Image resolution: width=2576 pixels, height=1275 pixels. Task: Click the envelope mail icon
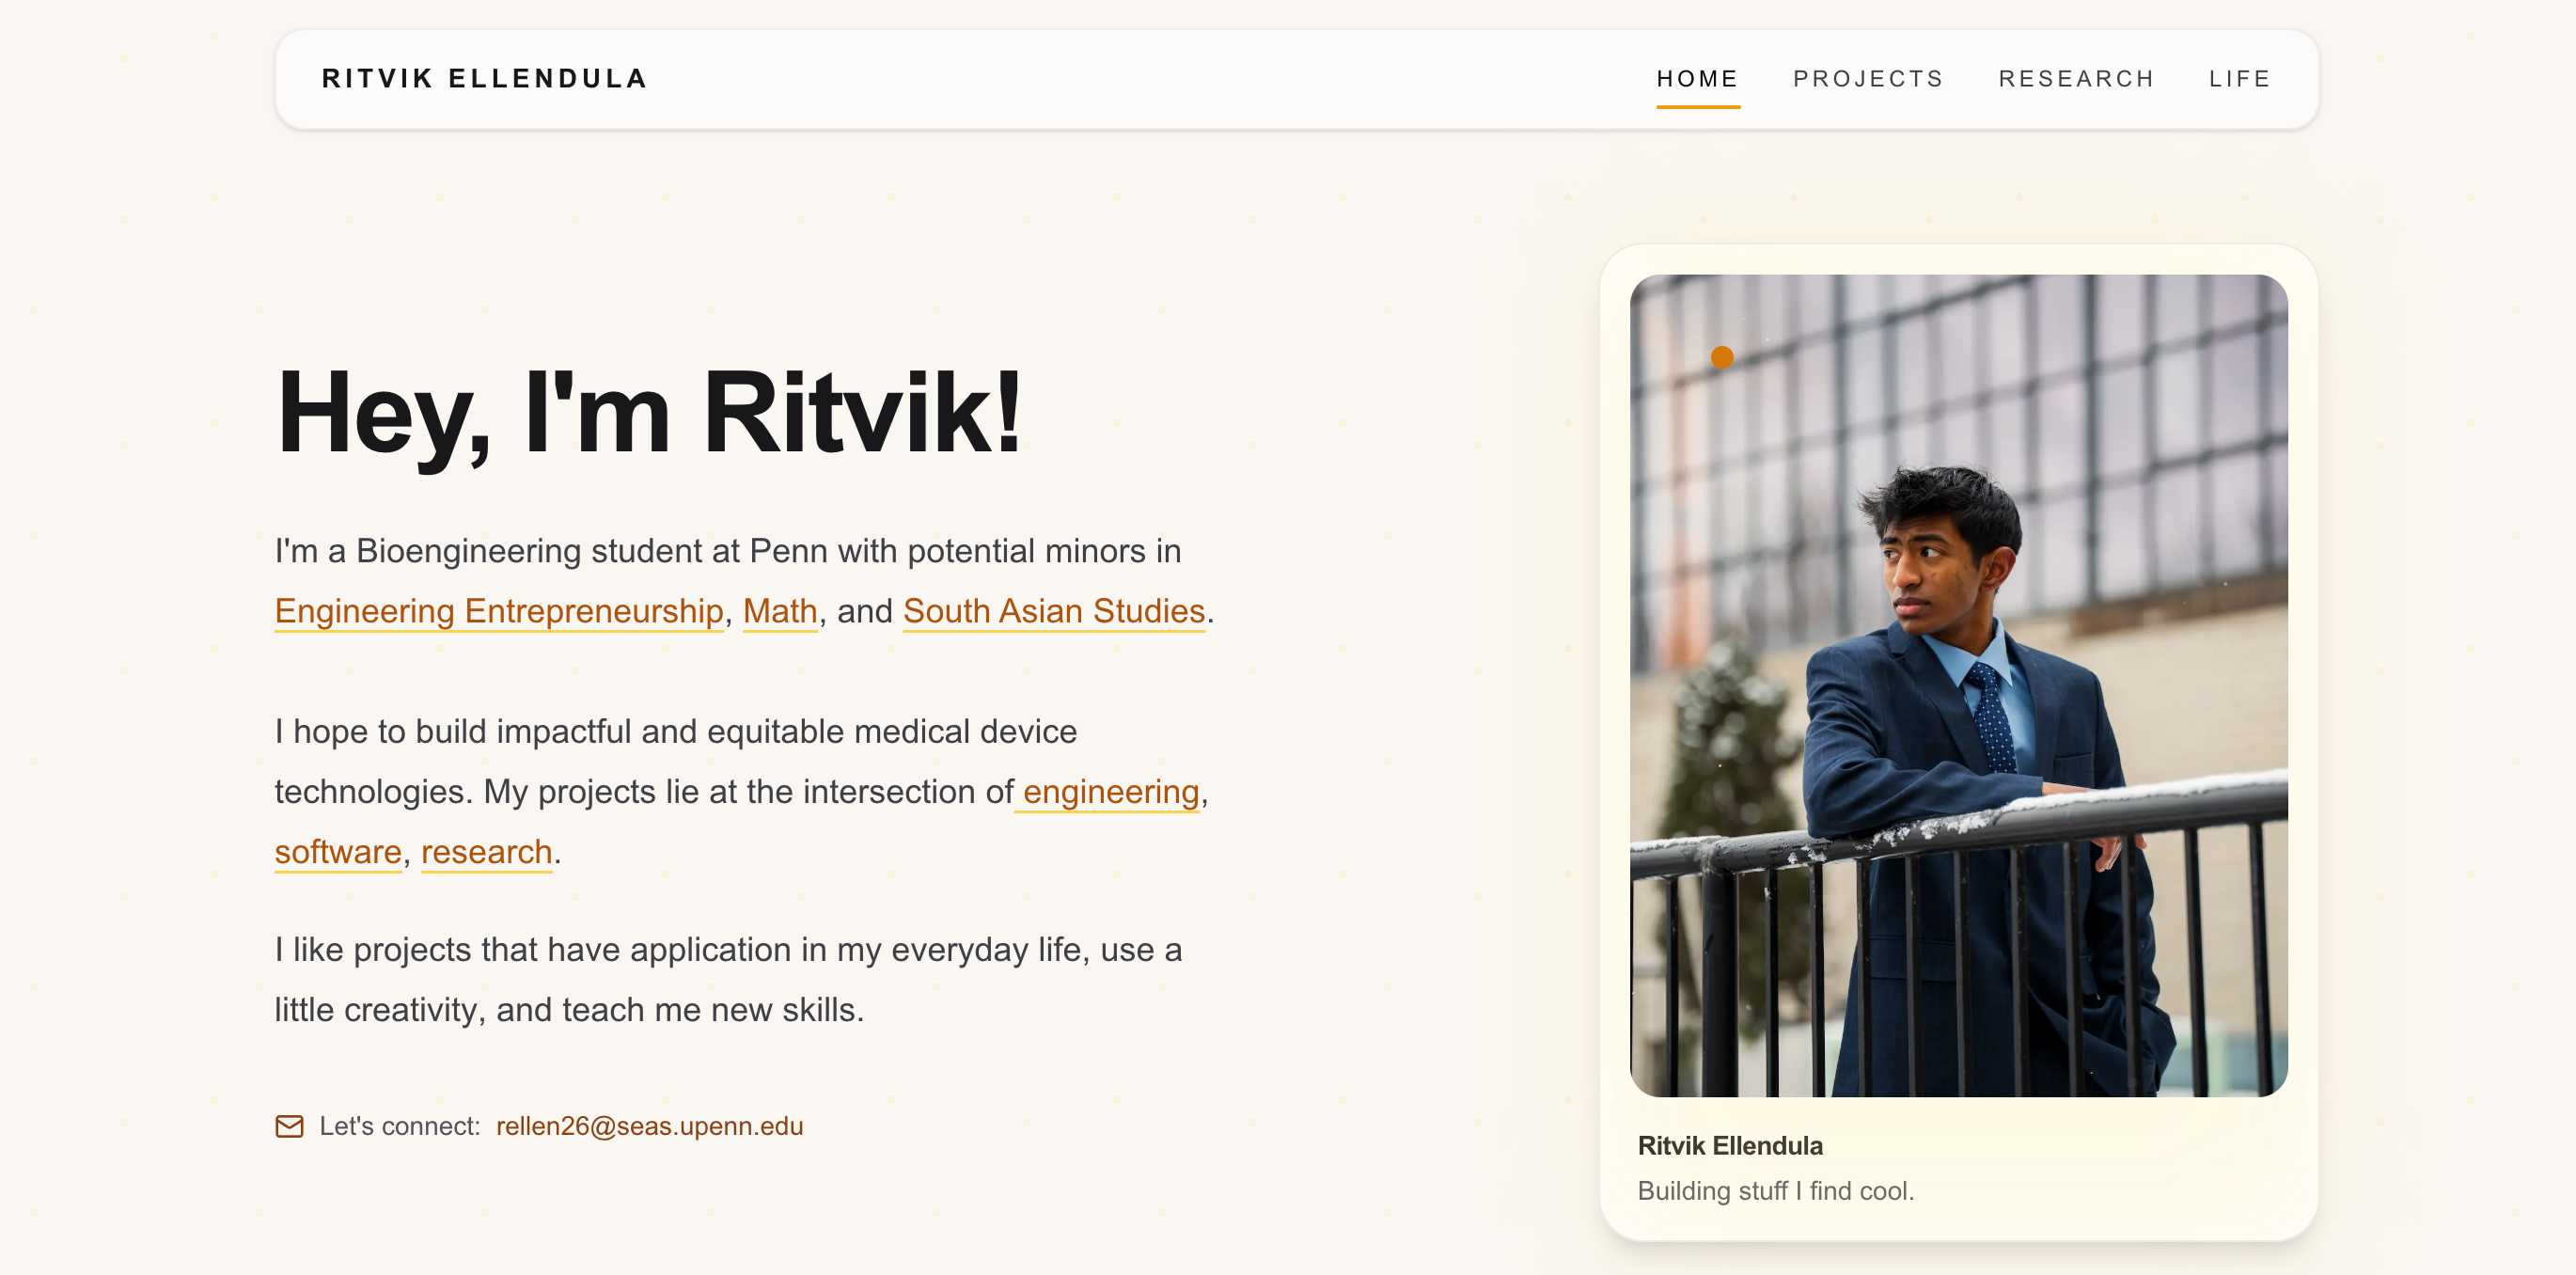[x=289, y=1126]
